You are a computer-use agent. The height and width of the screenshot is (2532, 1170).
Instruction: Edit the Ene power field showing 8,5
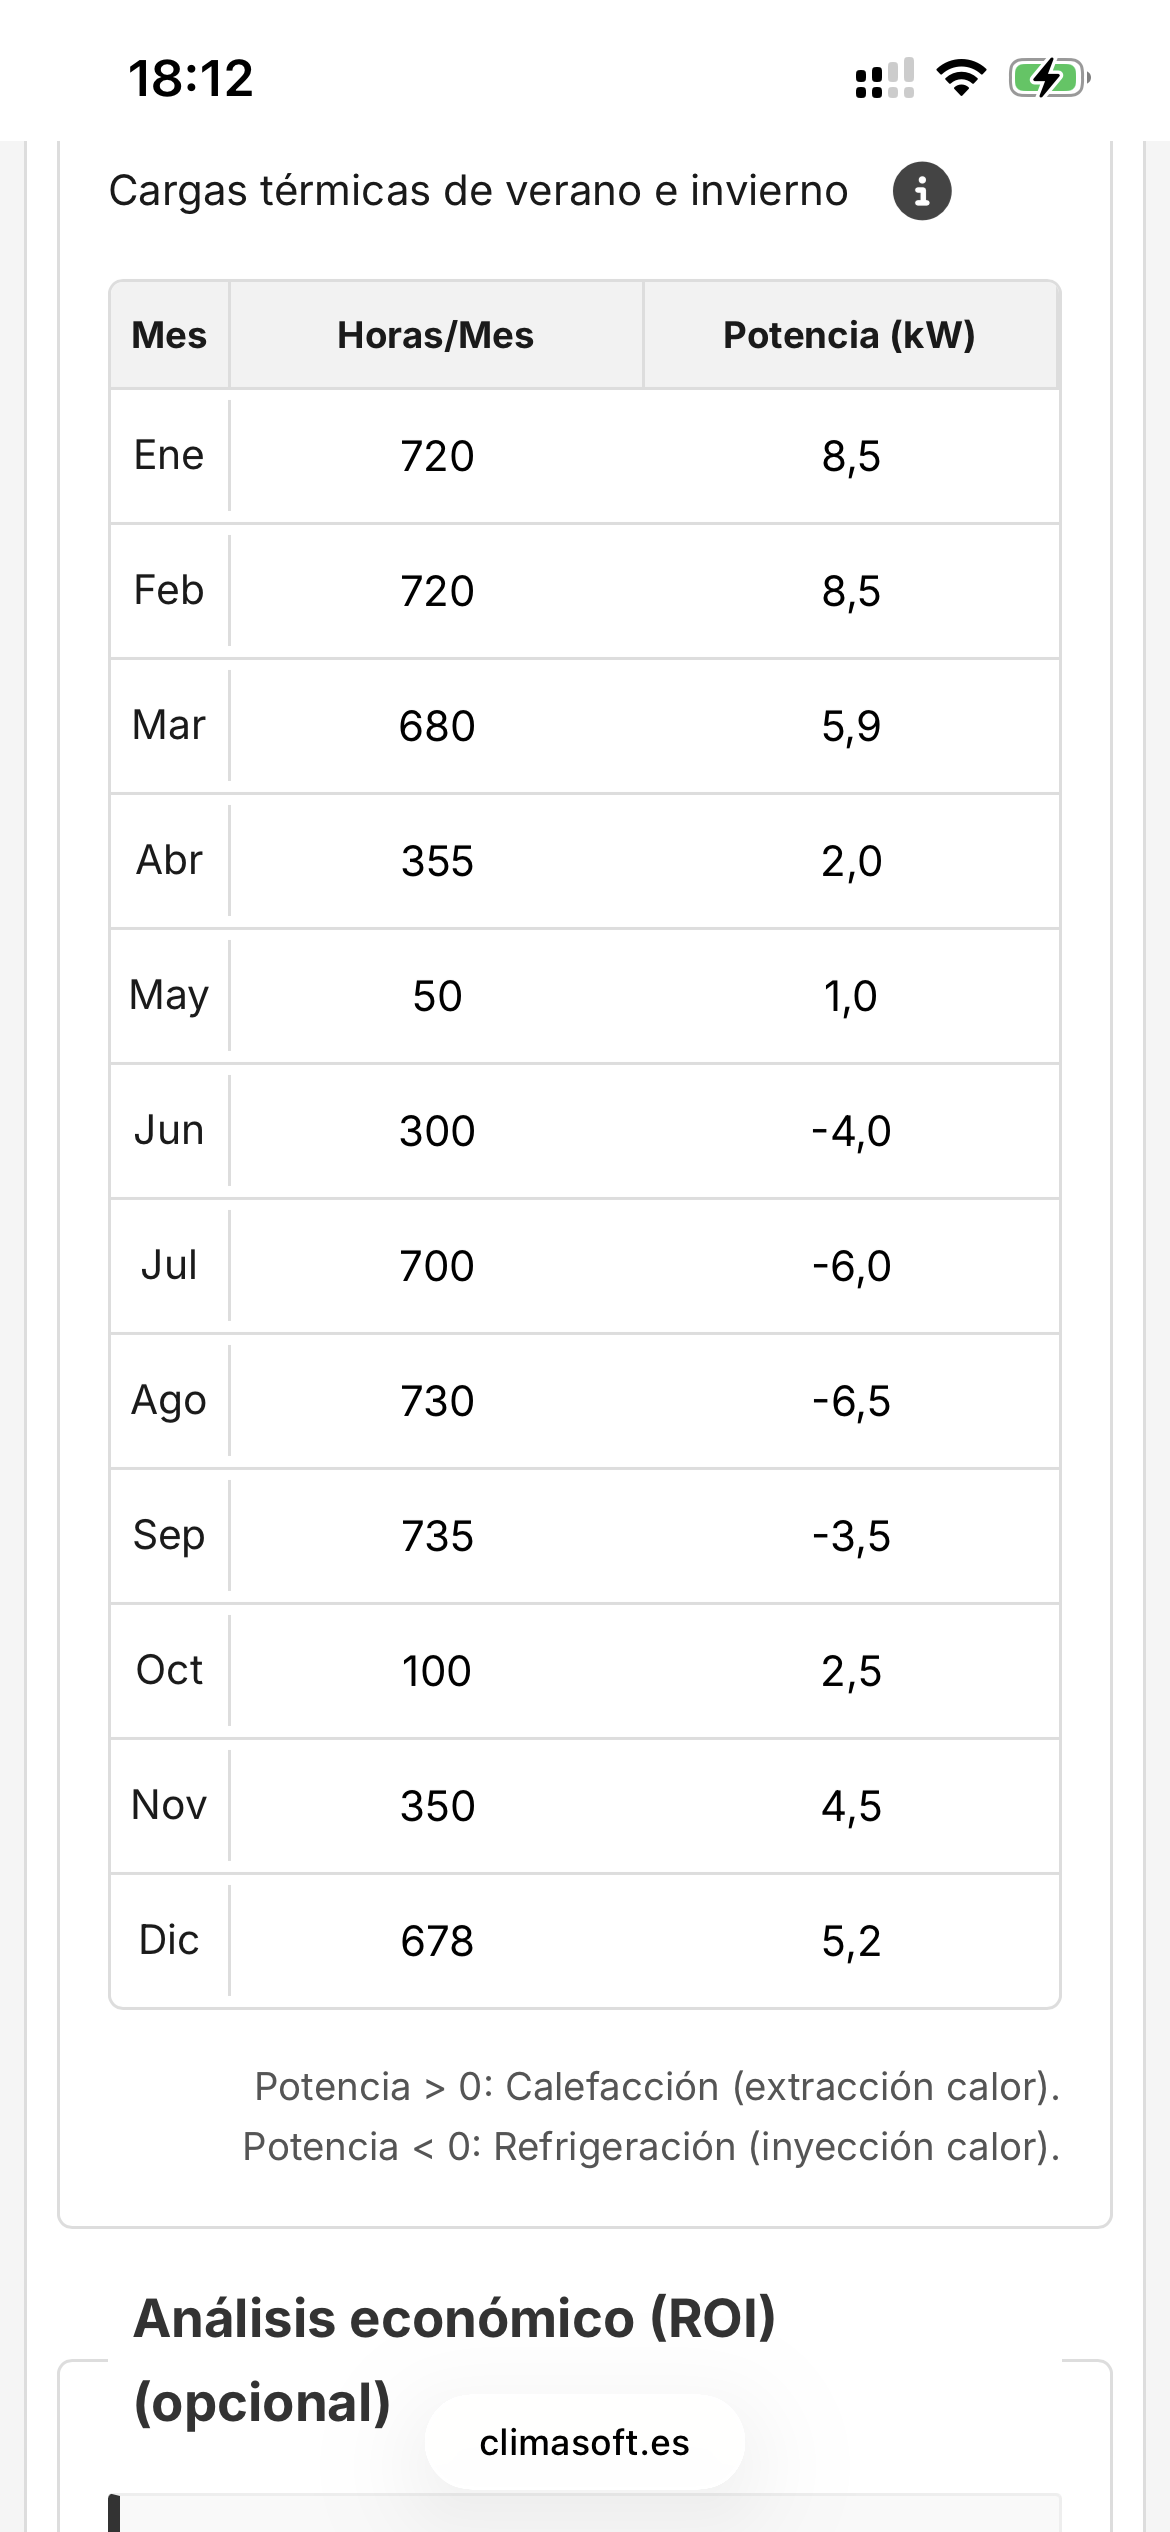(x=851, y=456)
